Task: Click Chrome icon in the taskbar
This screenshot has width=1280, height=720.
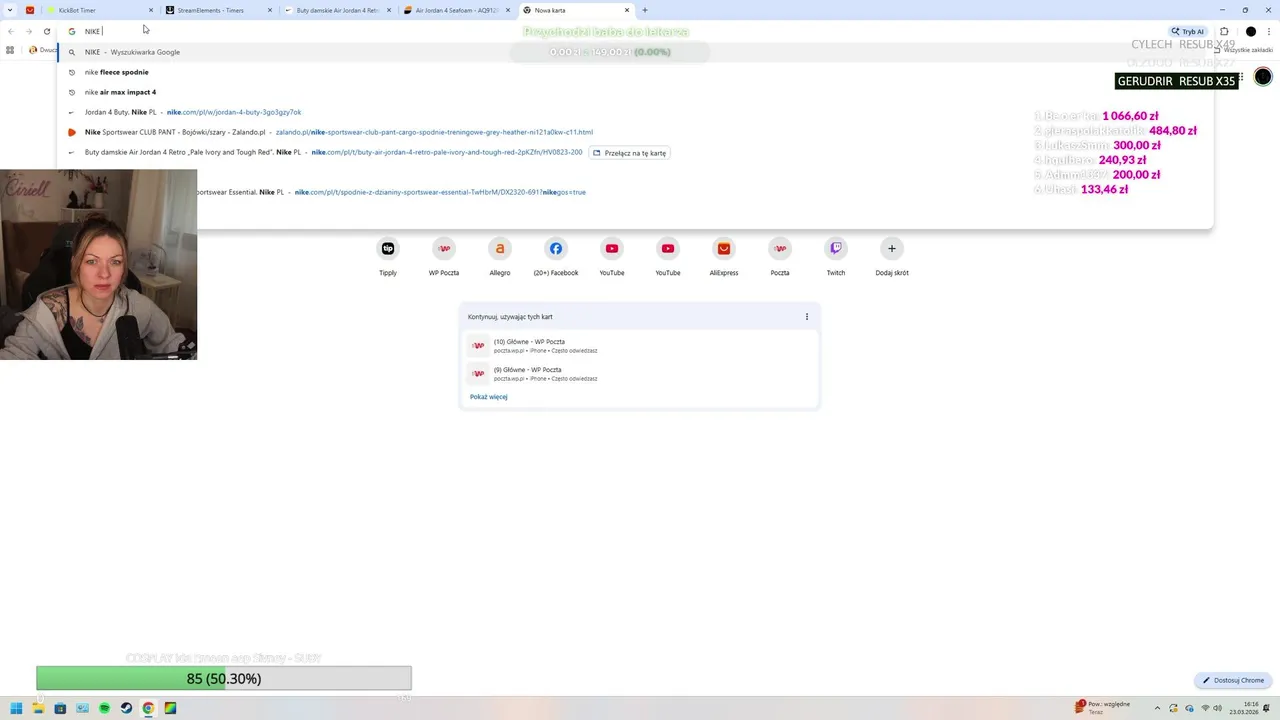Action: tap(148, 708)
